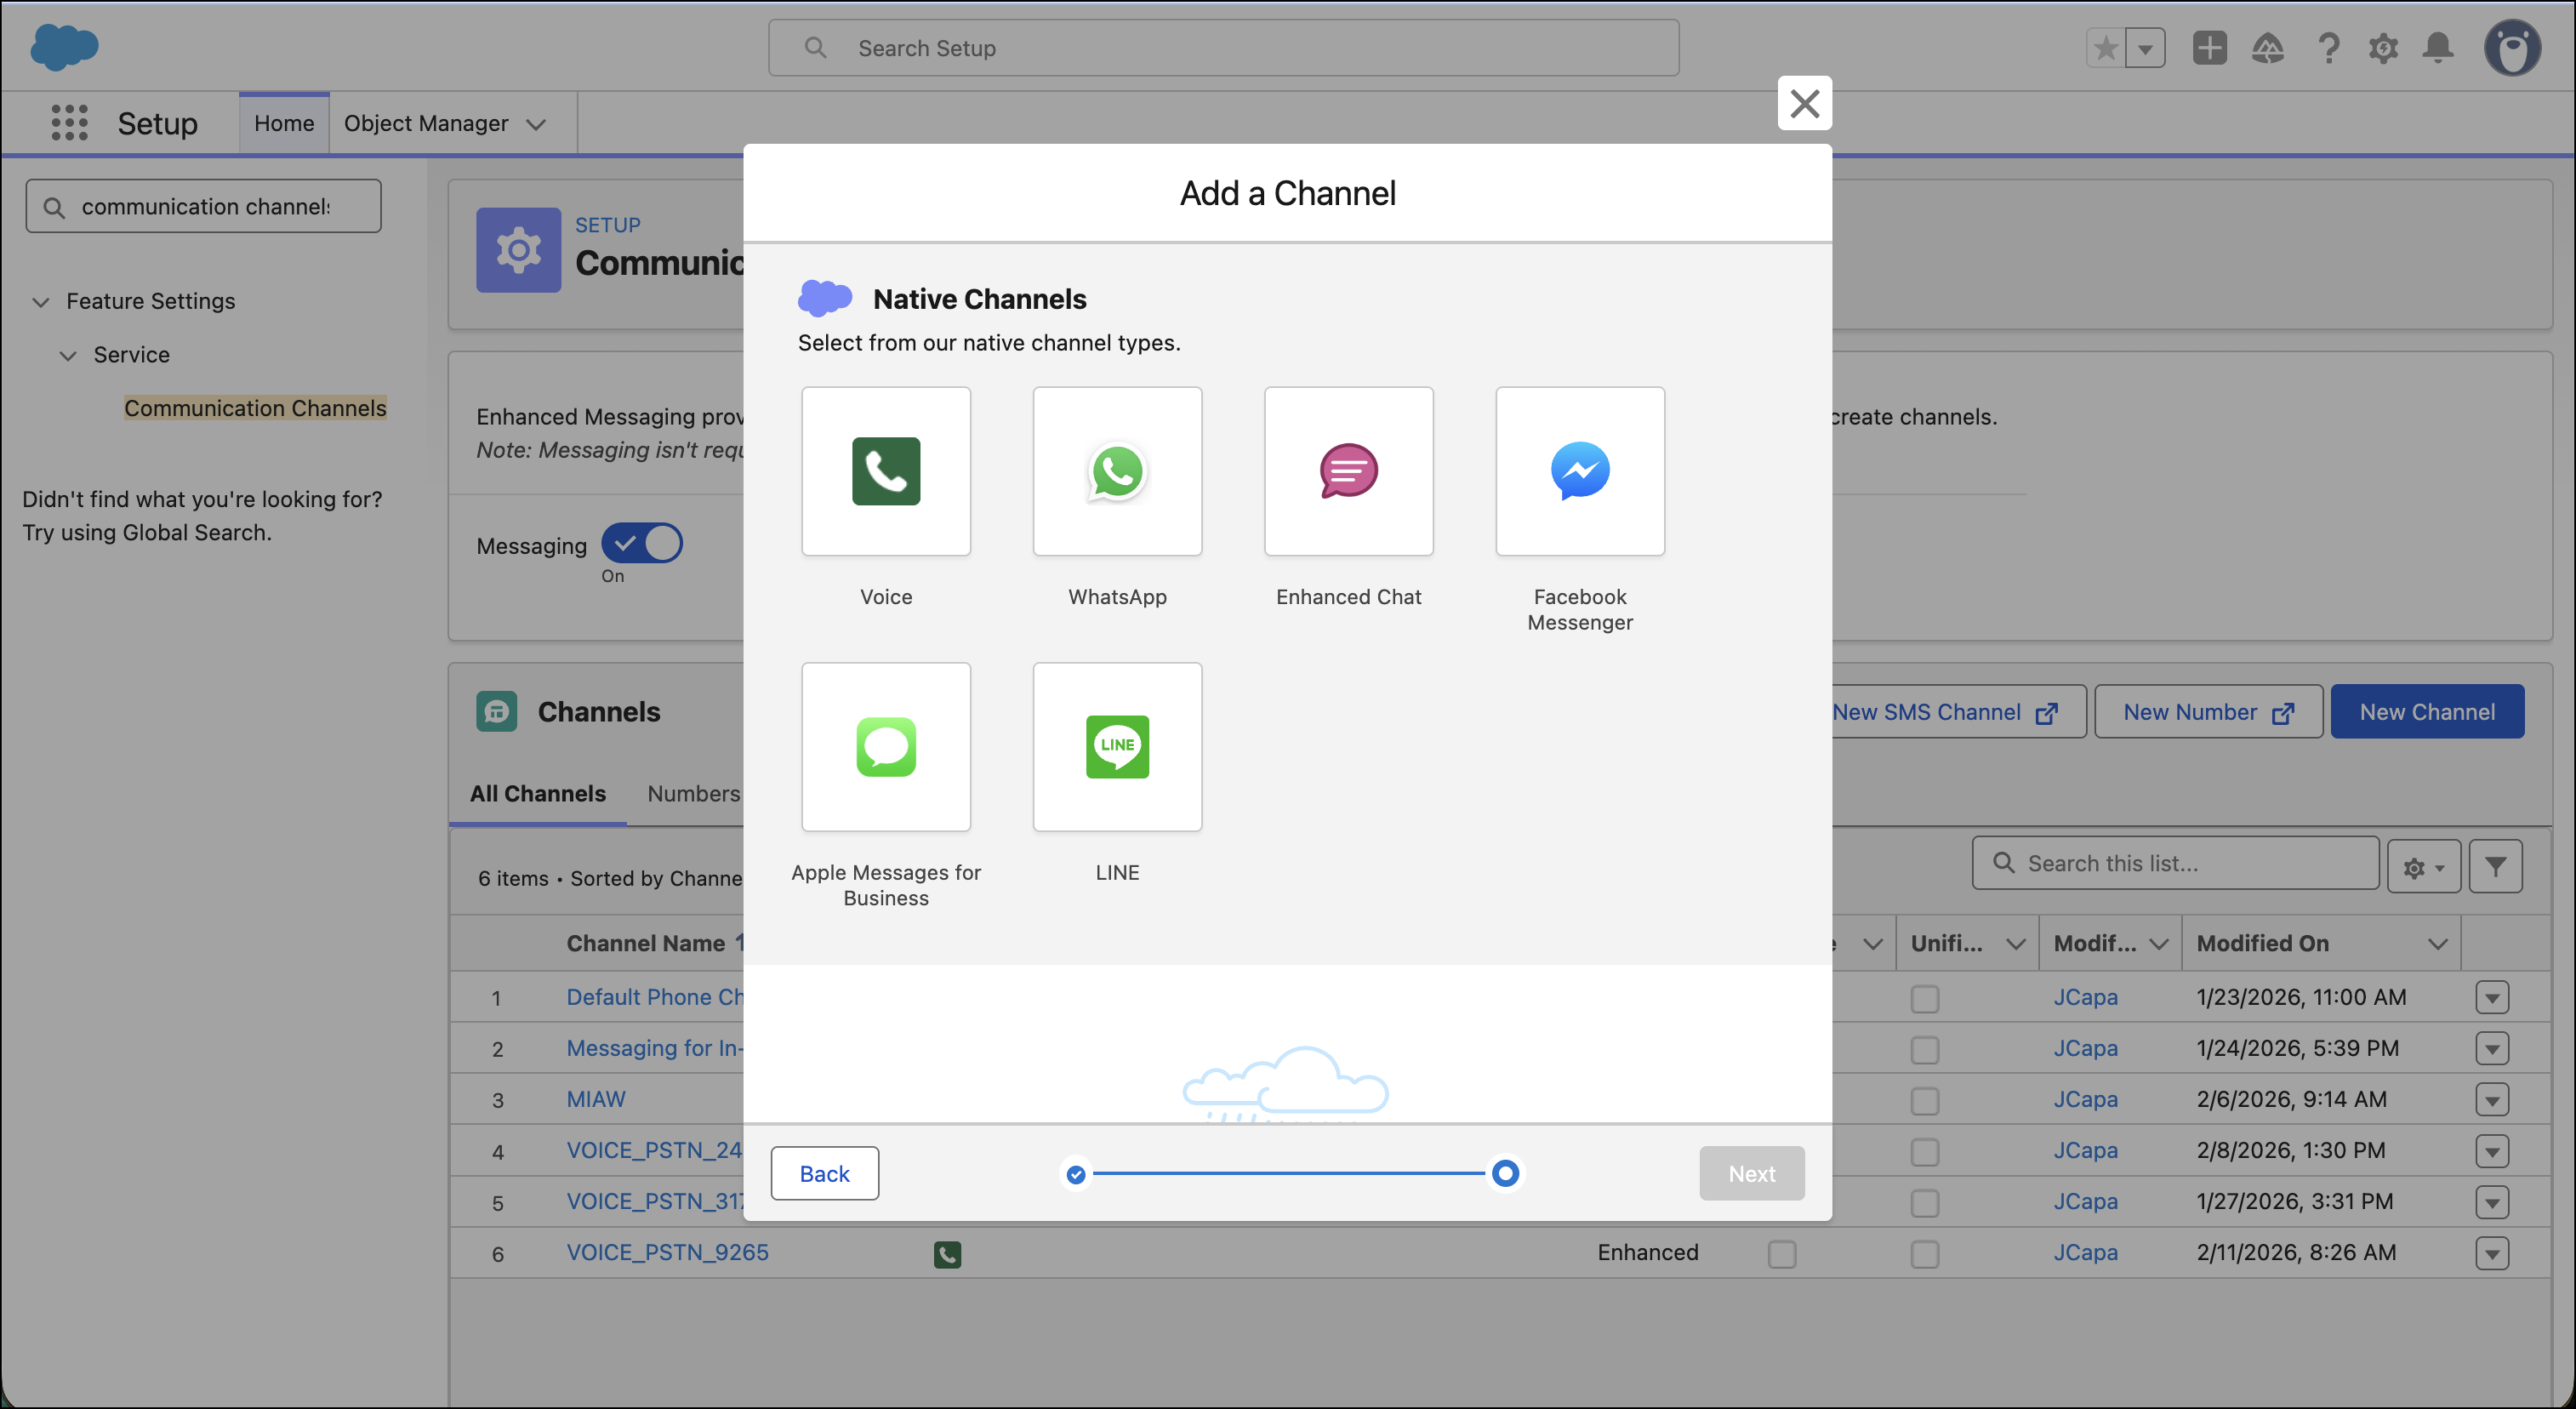Select the Facebook Messenger channel tile
Image resolution: width=2576 pixels, height=1409 pixels.
coord(1580,471)
